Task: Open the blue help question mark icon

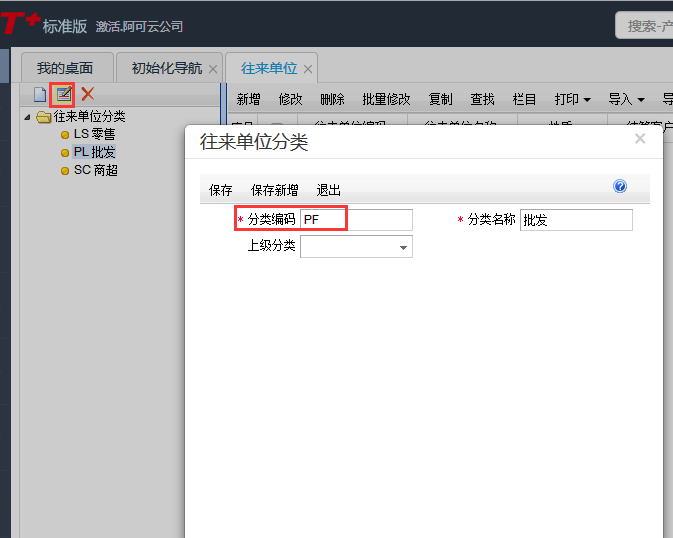Action: tap(620, 187)
